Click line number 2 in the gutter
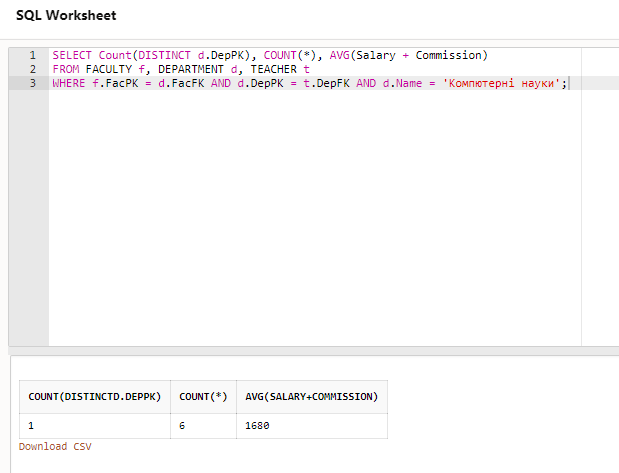619x473 pixels. coord(32,69)
